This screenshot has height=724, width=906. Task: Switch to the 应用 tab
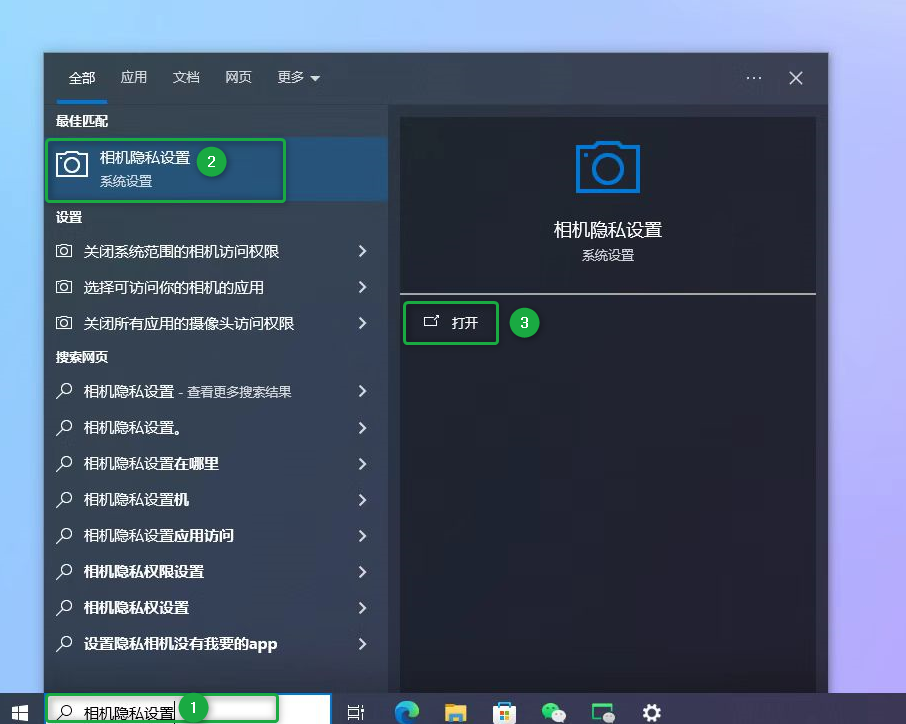click(x=133, y=77)
